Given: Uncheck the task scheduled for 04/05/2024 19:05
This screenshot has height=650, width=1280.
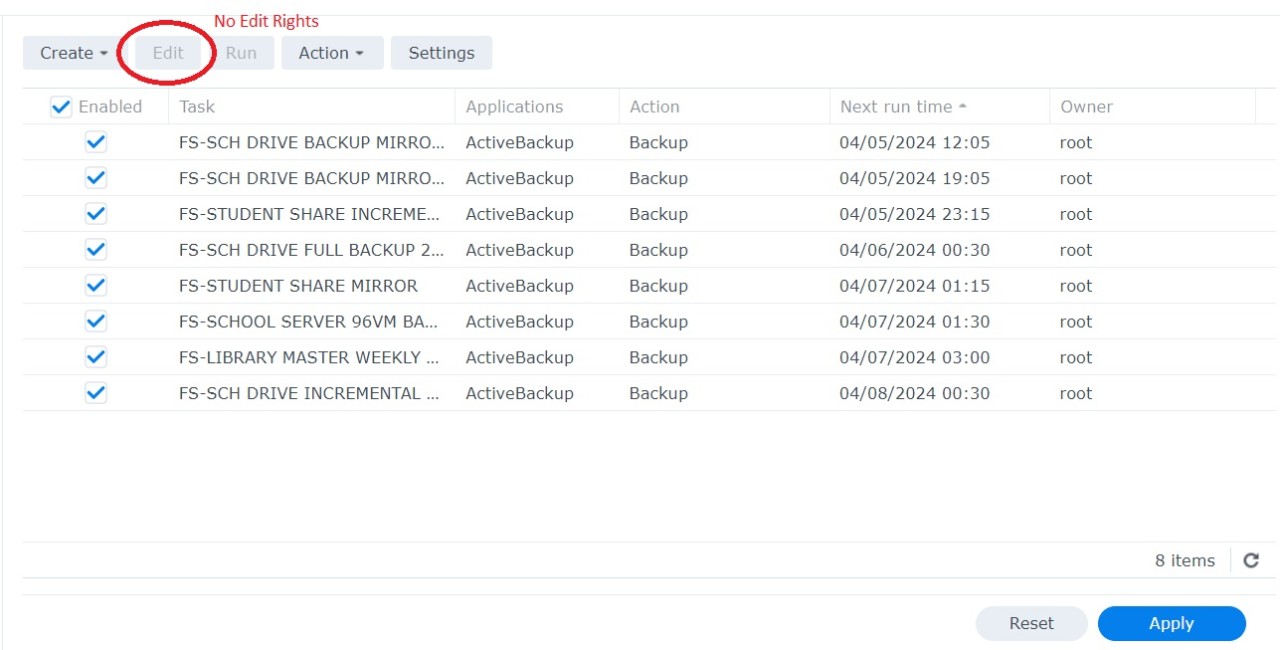Looking at the screenshot, I should [x=96, y=178].
